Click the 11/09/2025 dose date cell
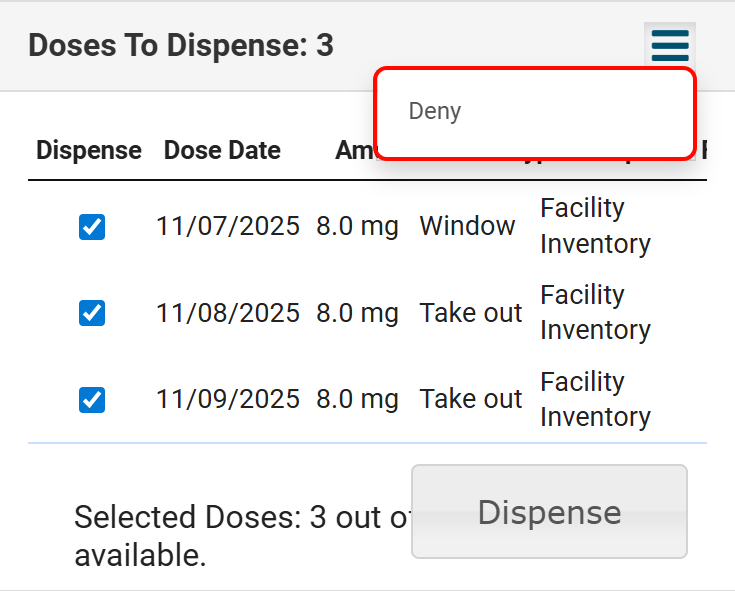This screenshot has width=735, height=591. pos(227,399)
